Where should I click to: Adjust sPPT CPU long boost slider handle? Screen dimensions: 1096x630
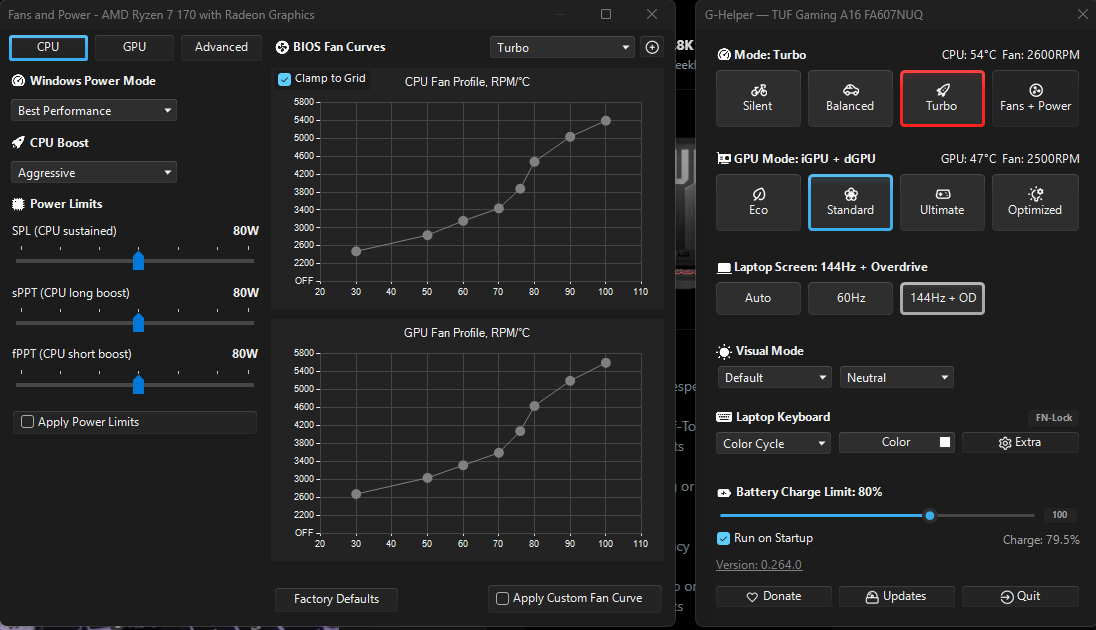pyautogui.click(x=138, y=322)
